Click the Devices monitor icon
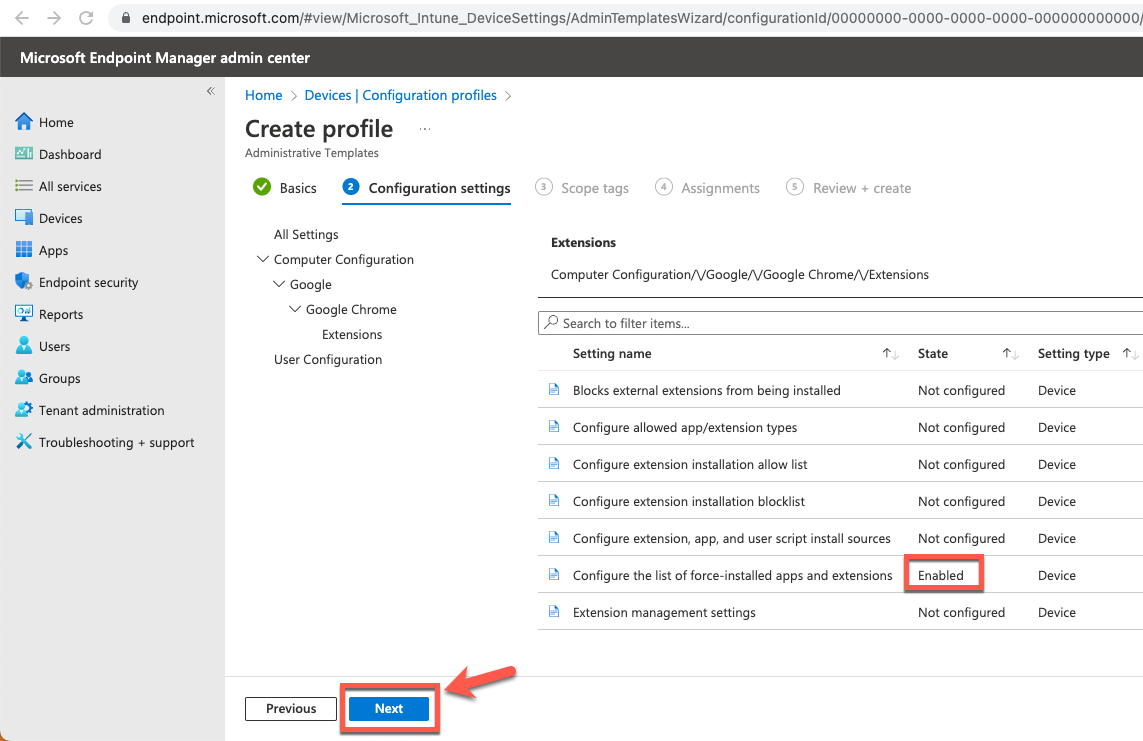The height and width of the screenshot is (741, 1143). [x=24, y=217]
